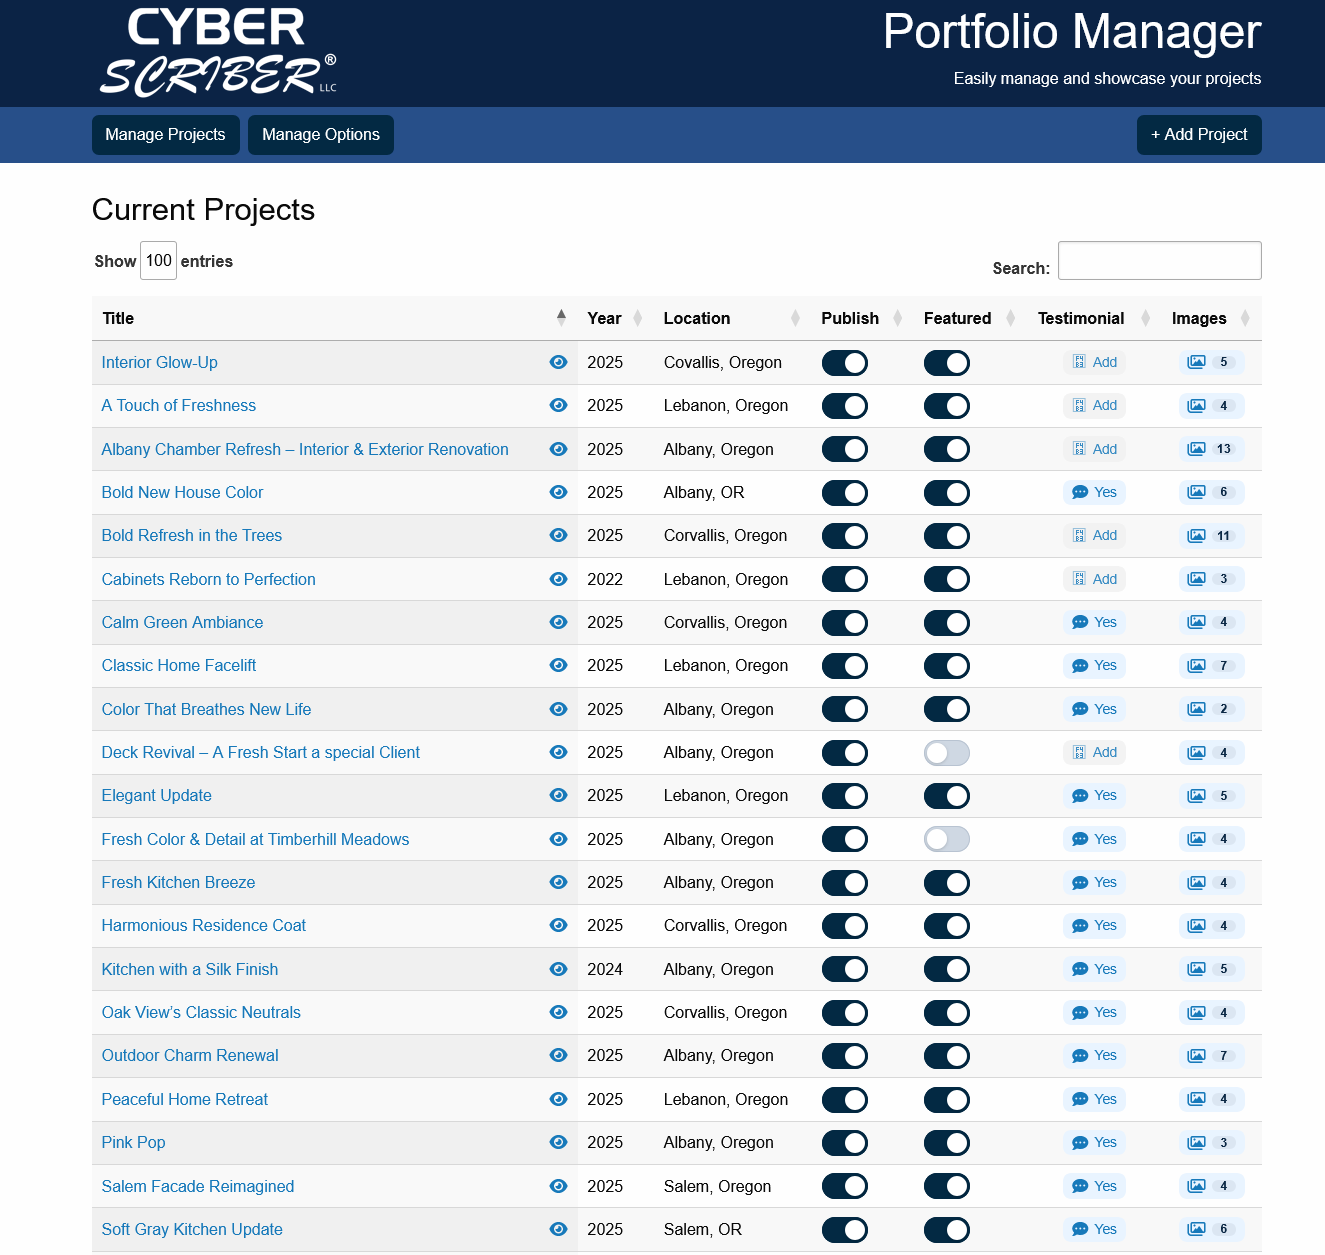Enable Featured for Deck Revival project
The height and width of the screenshot is (1255, 1325).
click(947, 753)
